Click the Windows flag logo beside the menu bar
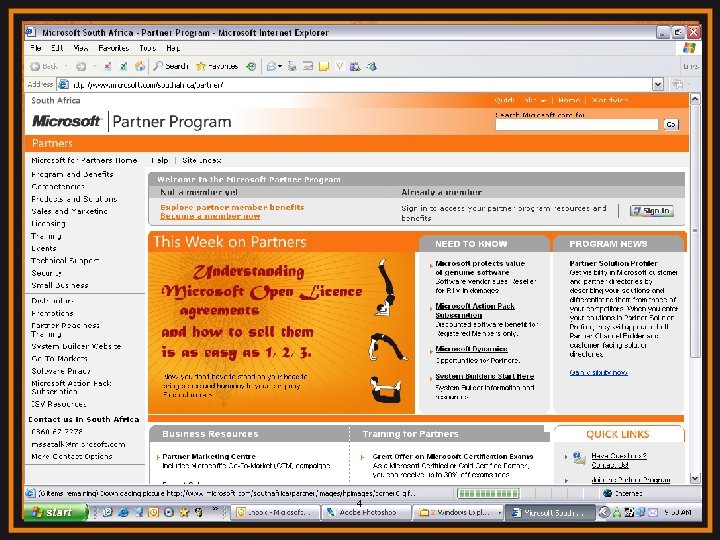The height and width of the screenshot is (540, 720). (689, 48)
